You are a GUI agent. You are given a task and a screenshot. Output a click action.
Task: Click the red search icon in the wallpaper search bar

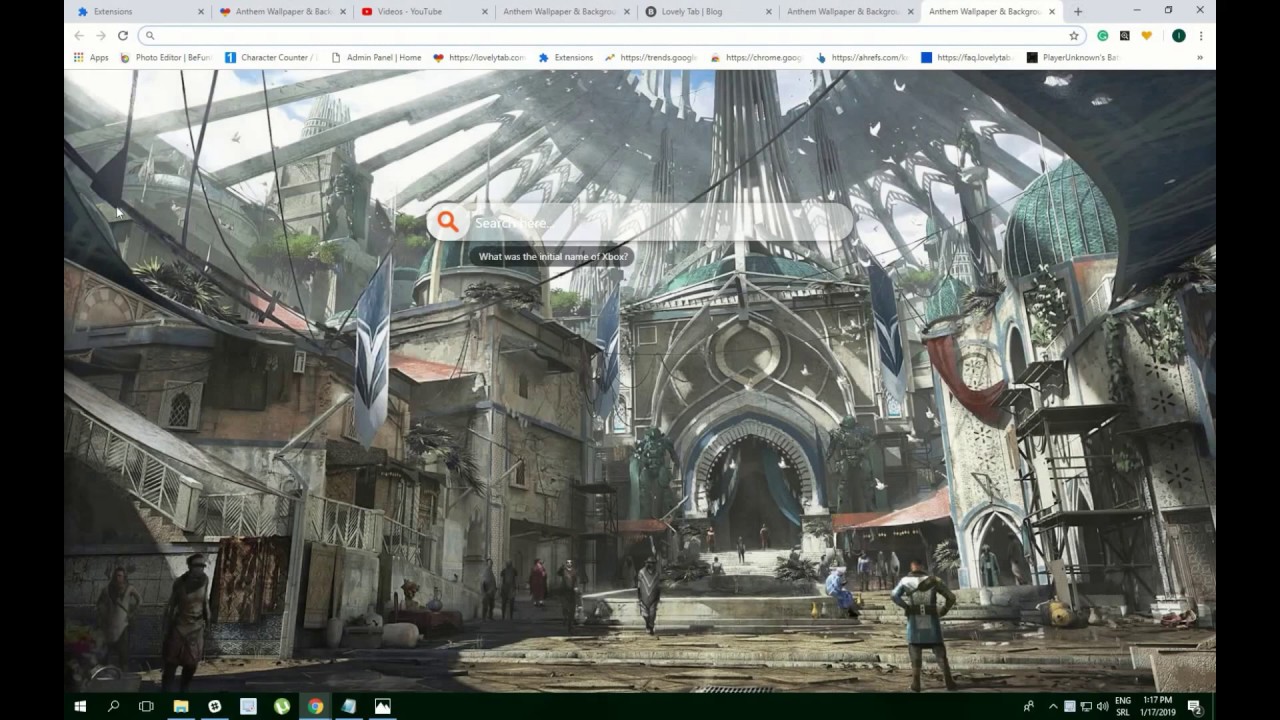(447, 222)
